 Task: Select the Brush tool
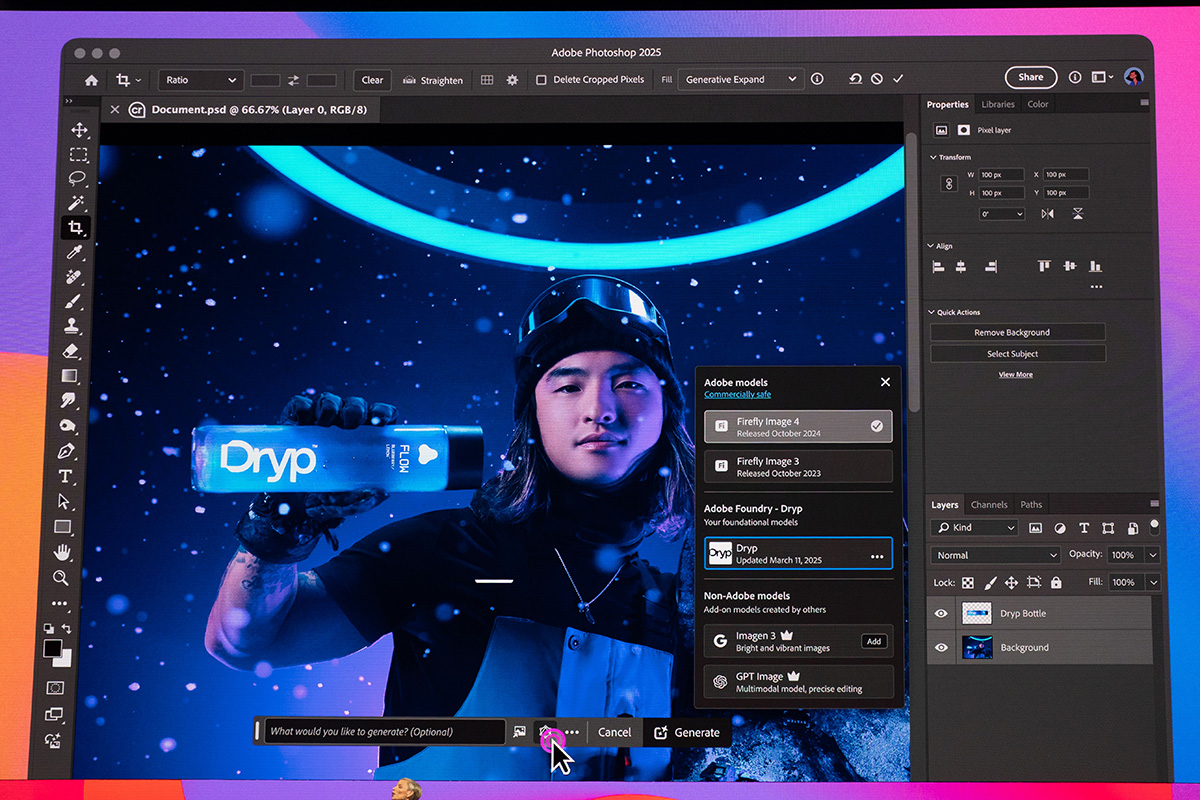[73, 302]
